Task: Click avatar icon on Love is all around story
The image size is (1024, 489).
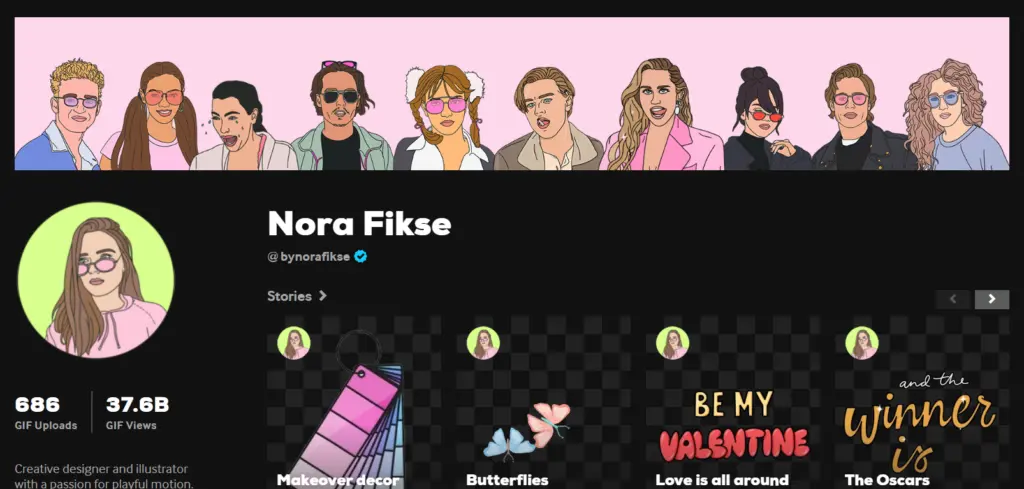Action: click(673, 343)
